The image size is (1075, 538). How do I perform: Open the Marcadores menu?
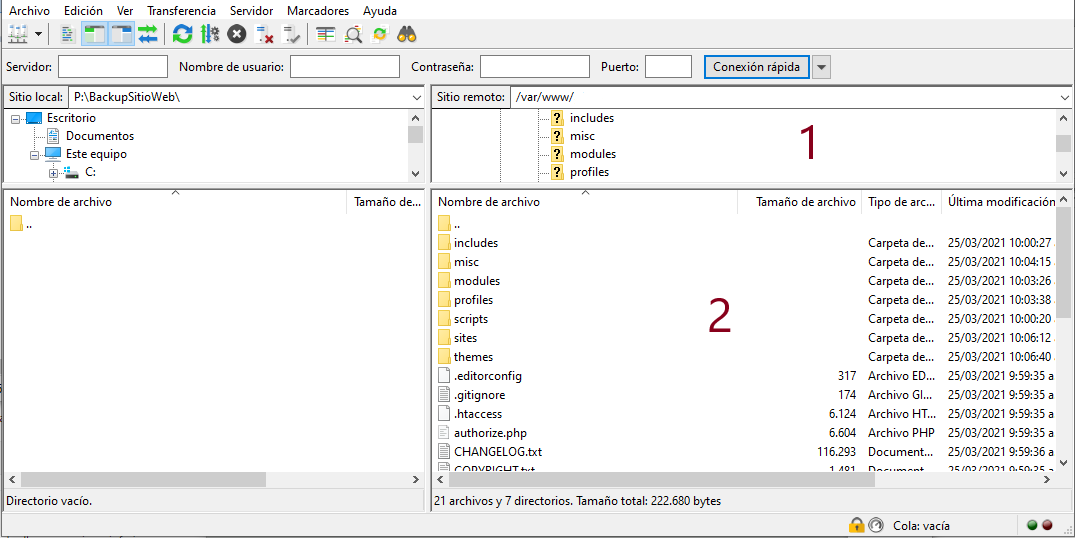318,11
